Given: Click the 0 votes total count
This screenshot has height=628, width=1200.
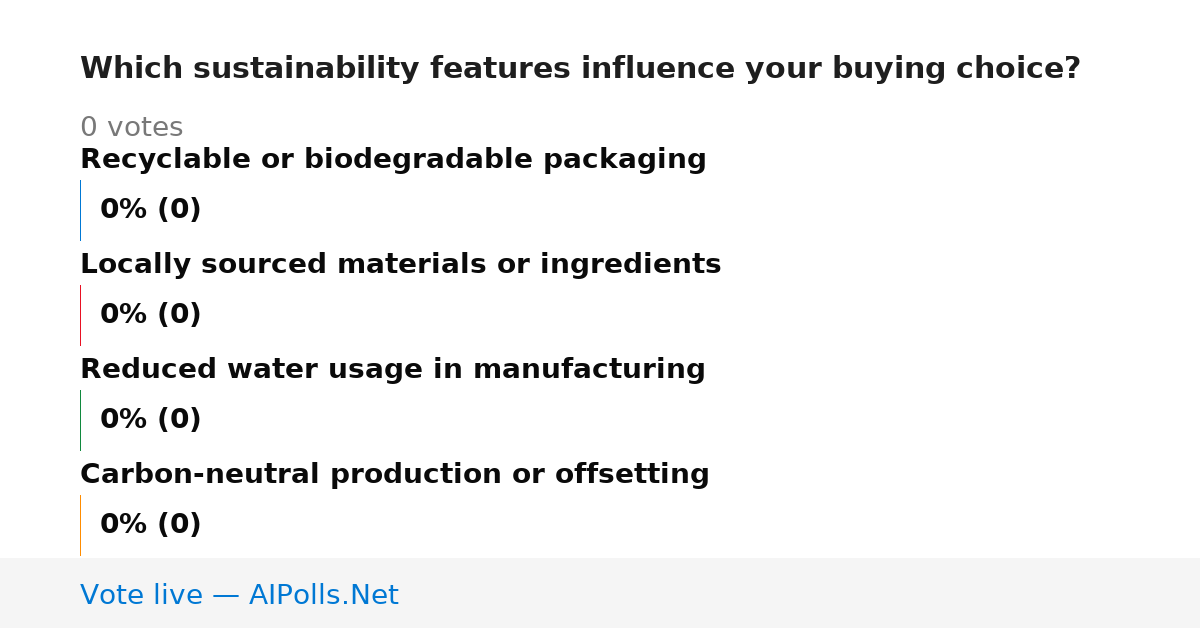Looking at the screenshot, I should (x=131, y=128).
